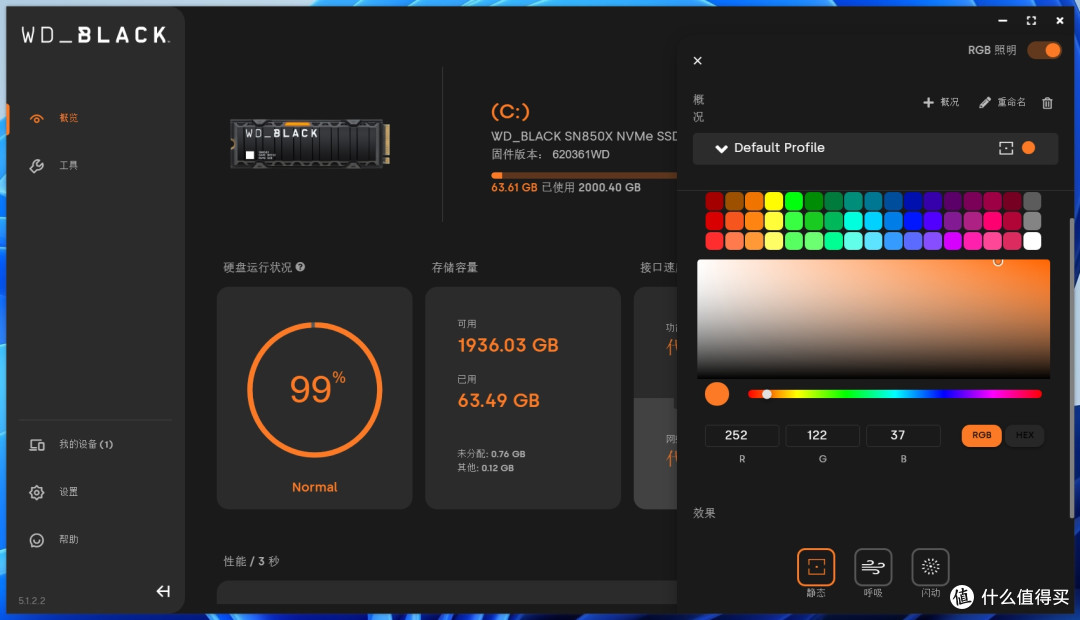The image size is (1080, 620).
Task: Pick the white color swatch
Action: (x=1032, y=241)
